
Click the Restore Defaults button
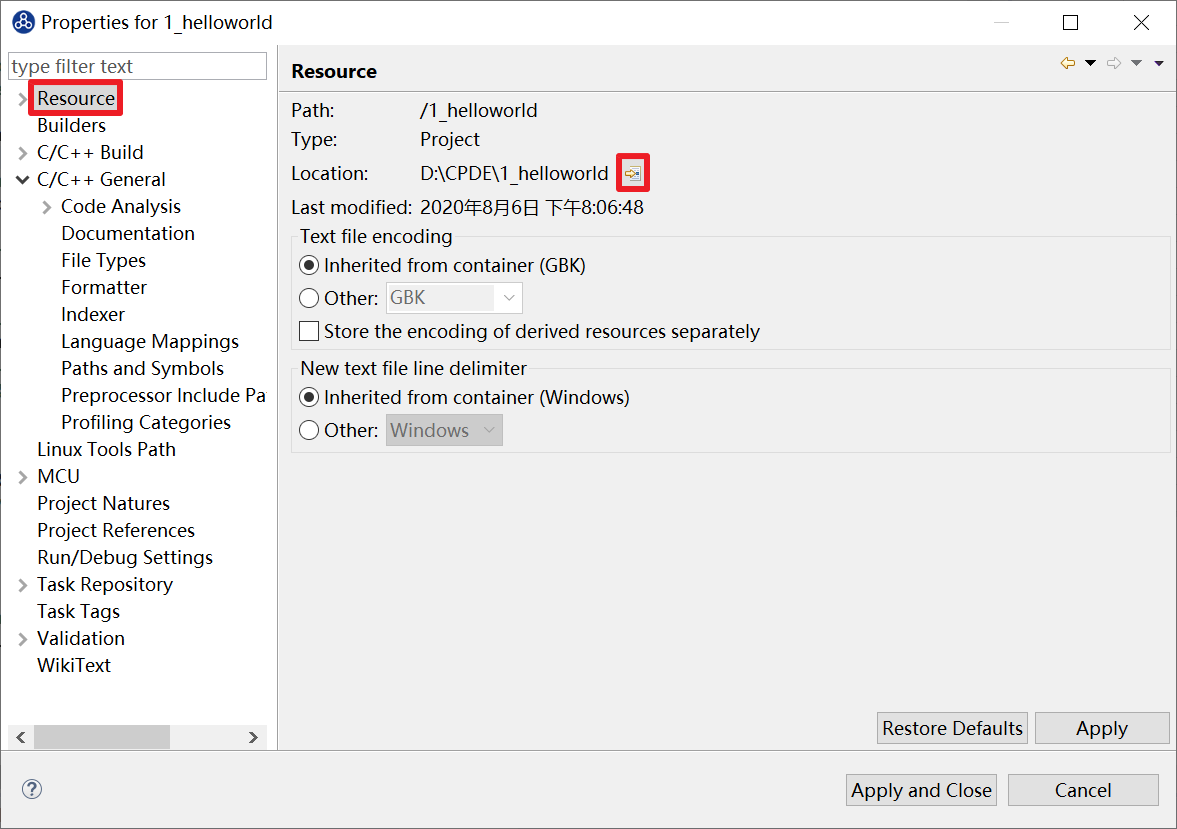(952, 728)
